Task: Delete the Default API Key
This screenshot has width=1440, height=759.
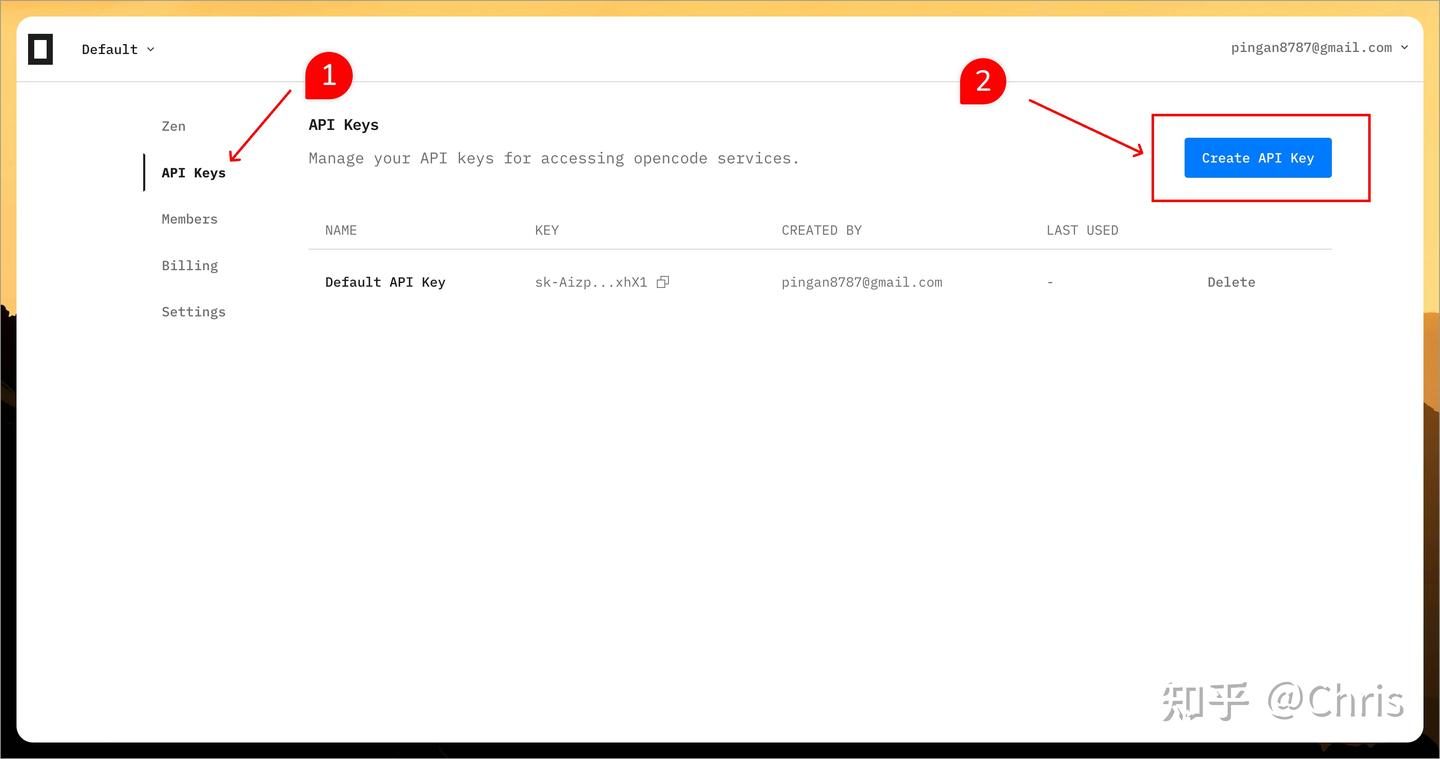Action: coord(1231,282)
